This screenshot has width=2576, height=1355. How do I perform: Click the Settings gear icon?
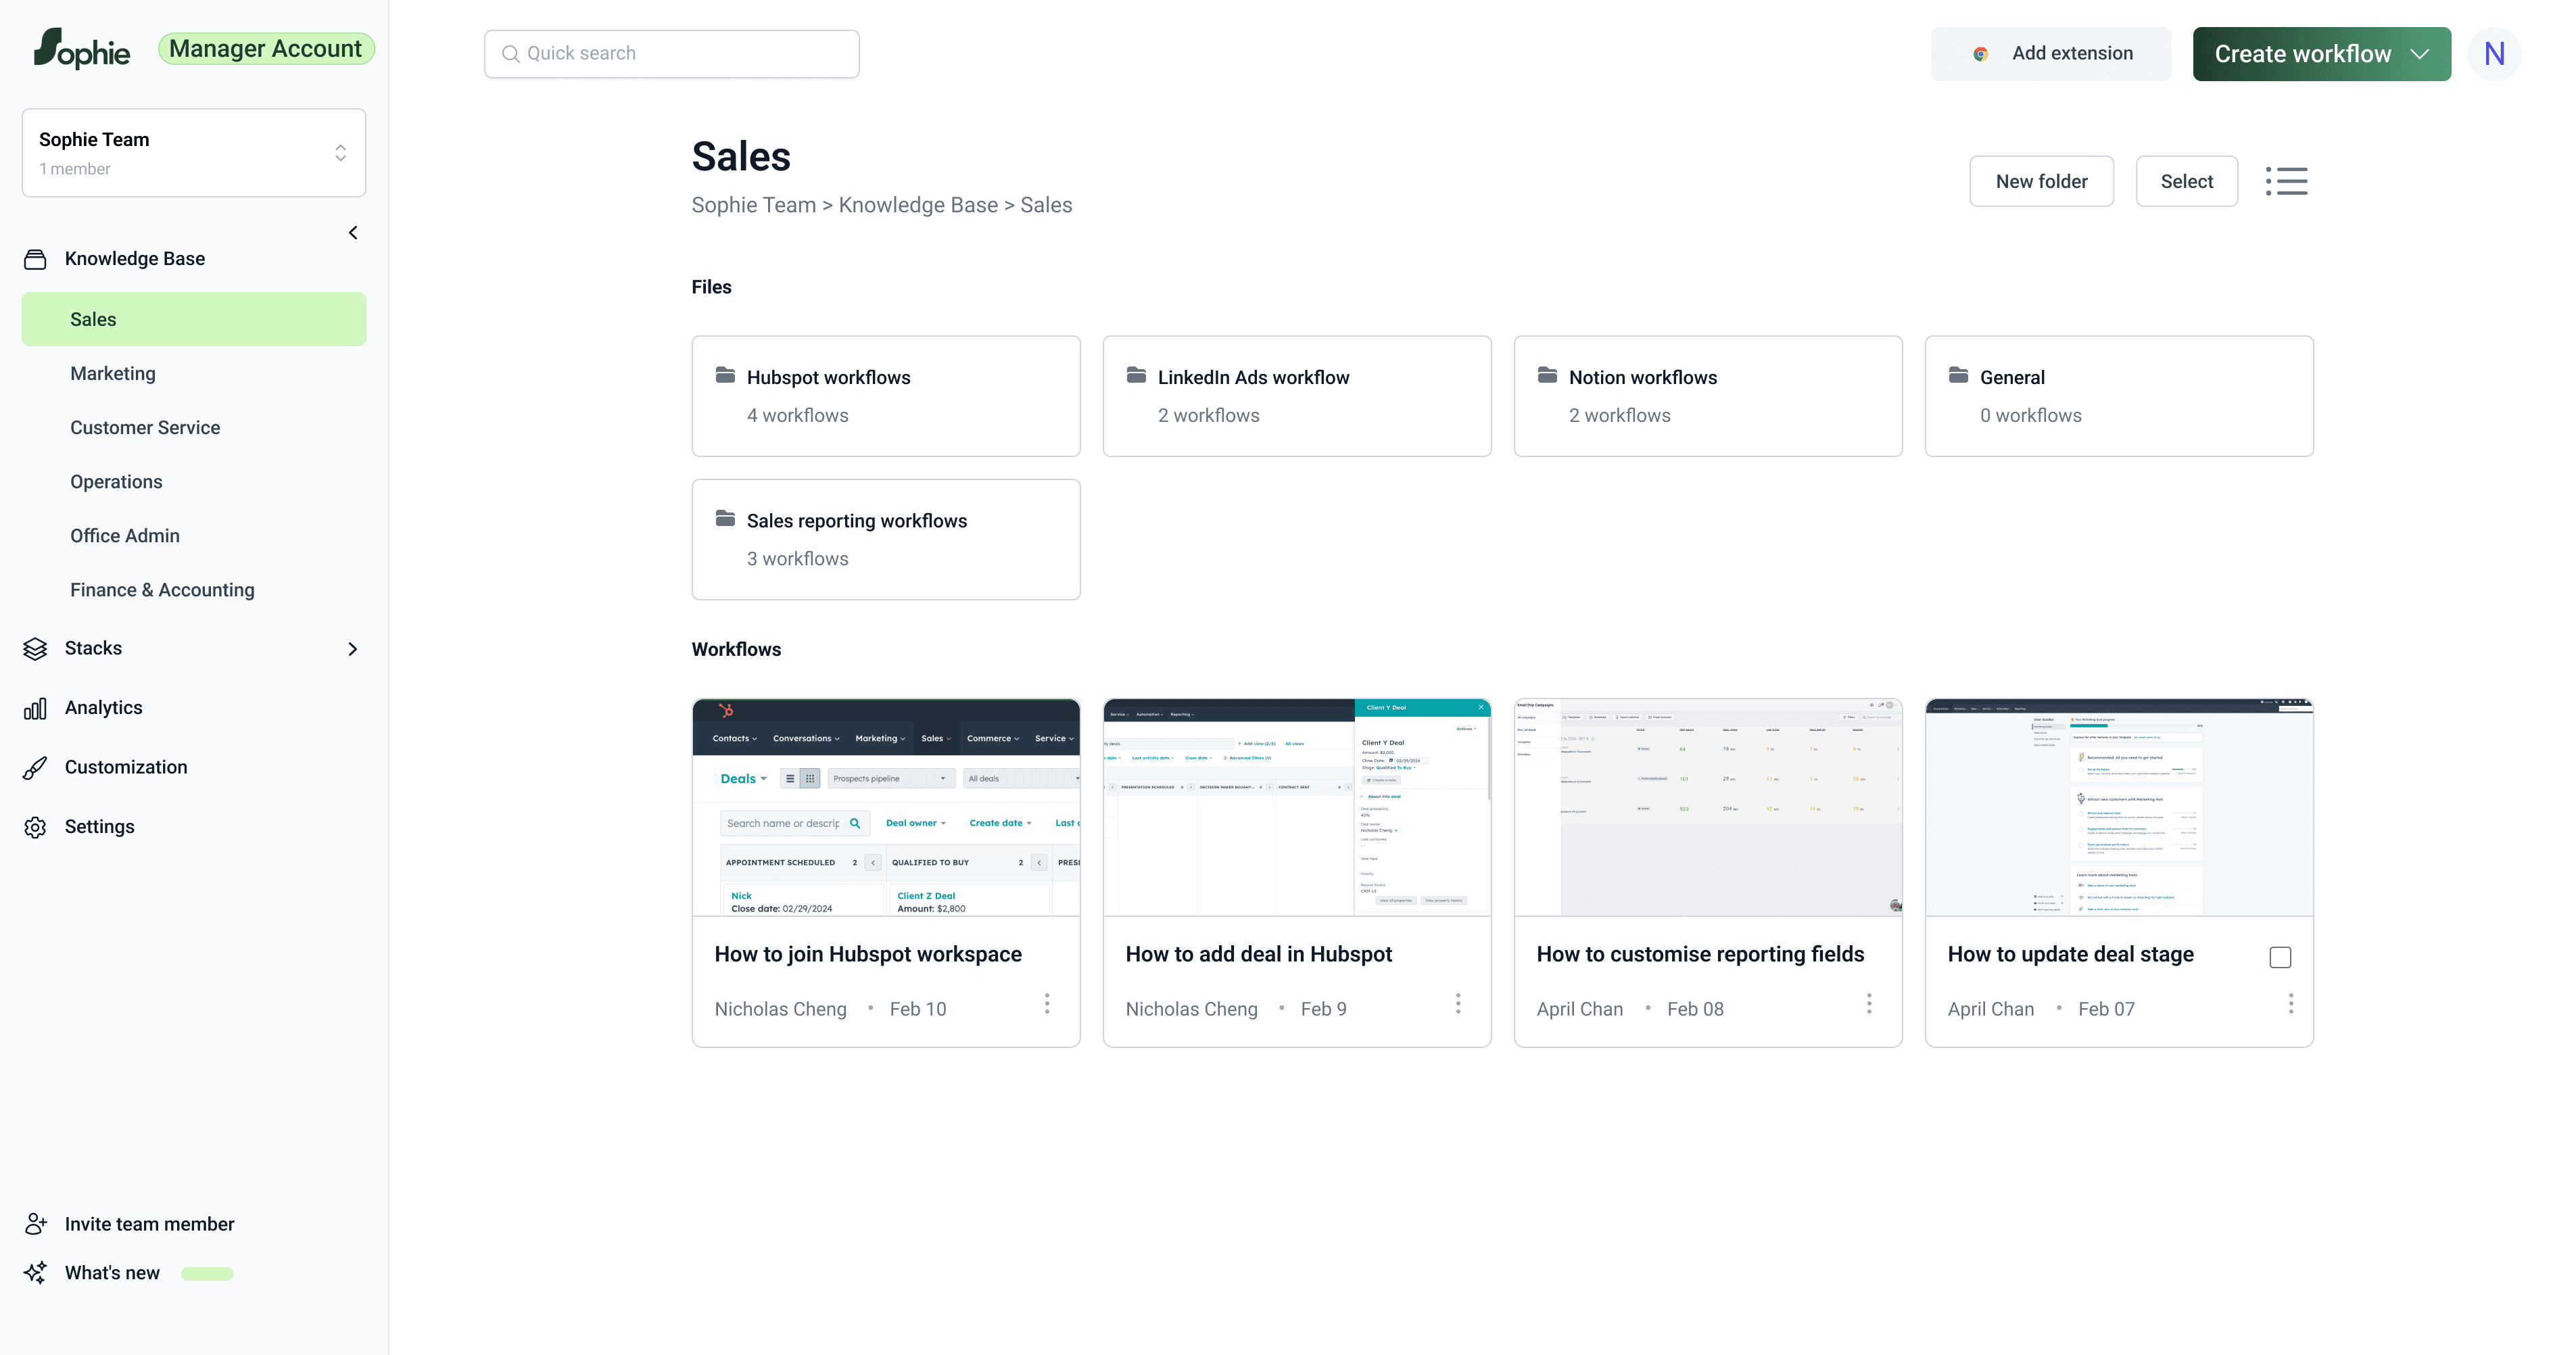point(35,828)
